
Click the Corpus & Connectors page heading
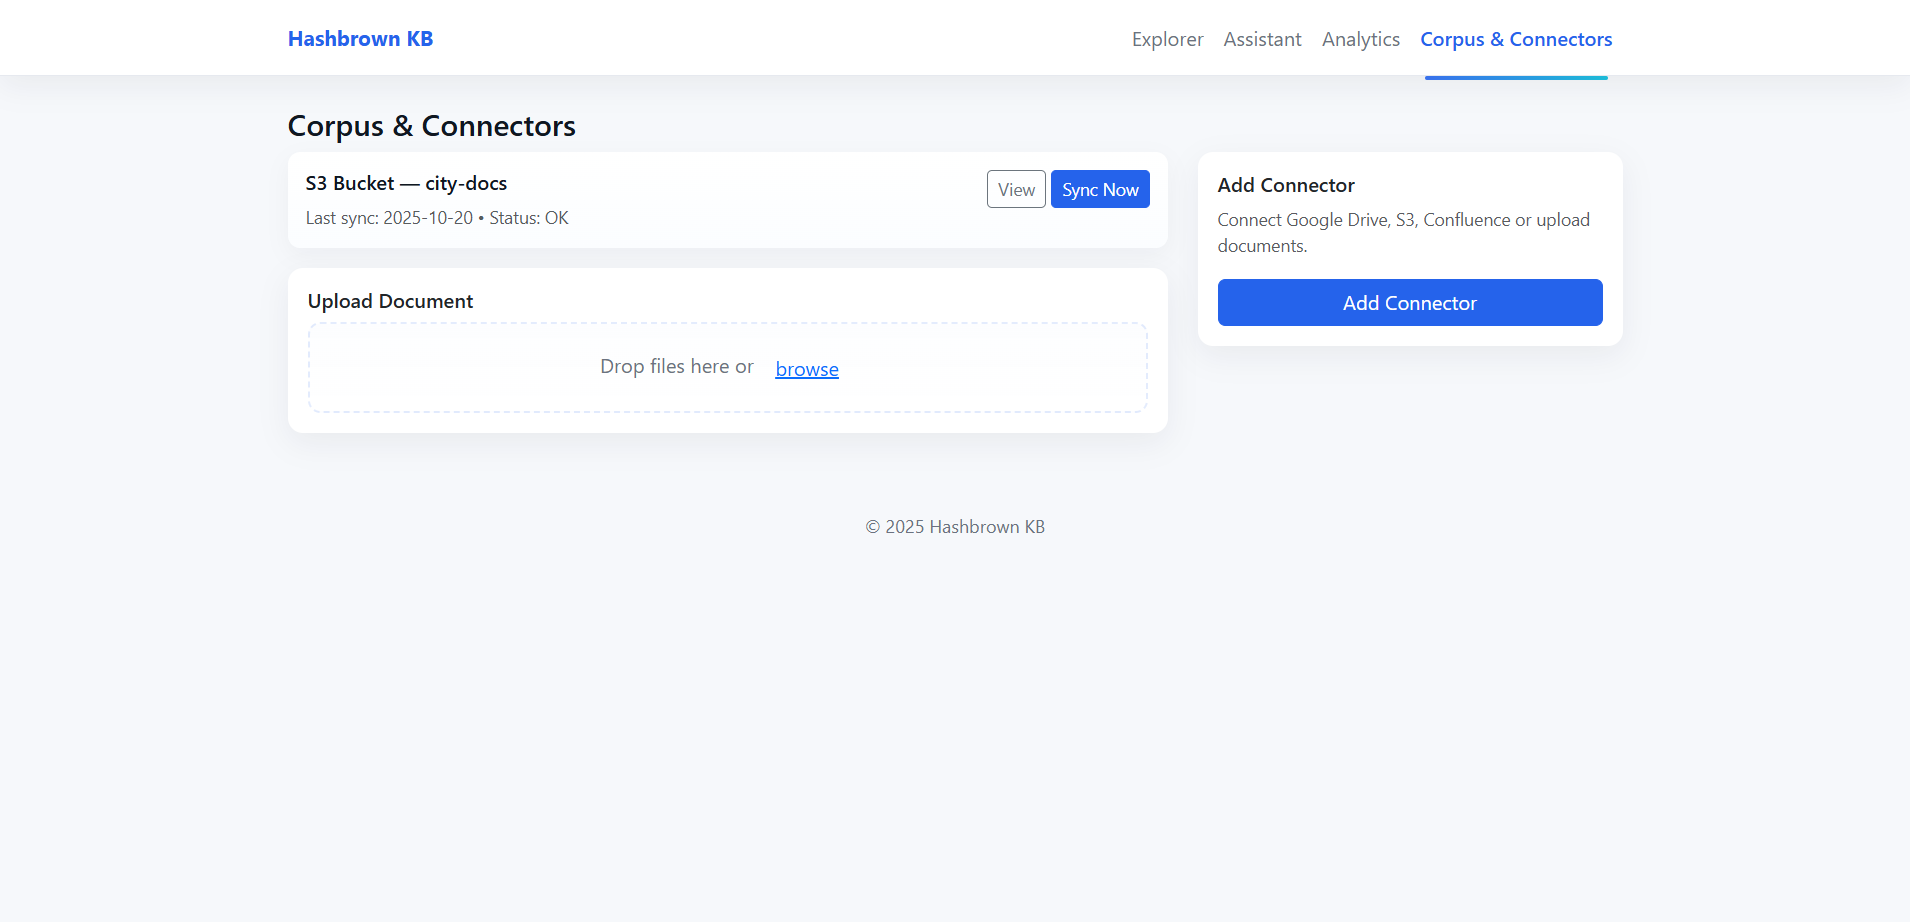(431, 126)
